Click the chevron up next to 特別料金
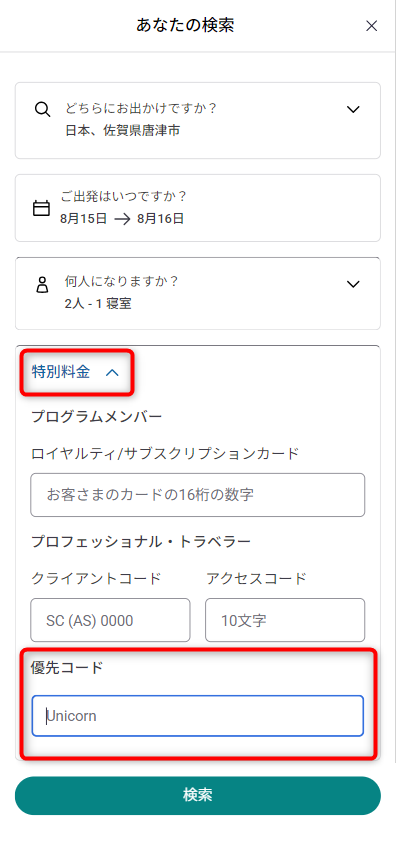The image size is (396, 857). (x=111, y=373)
